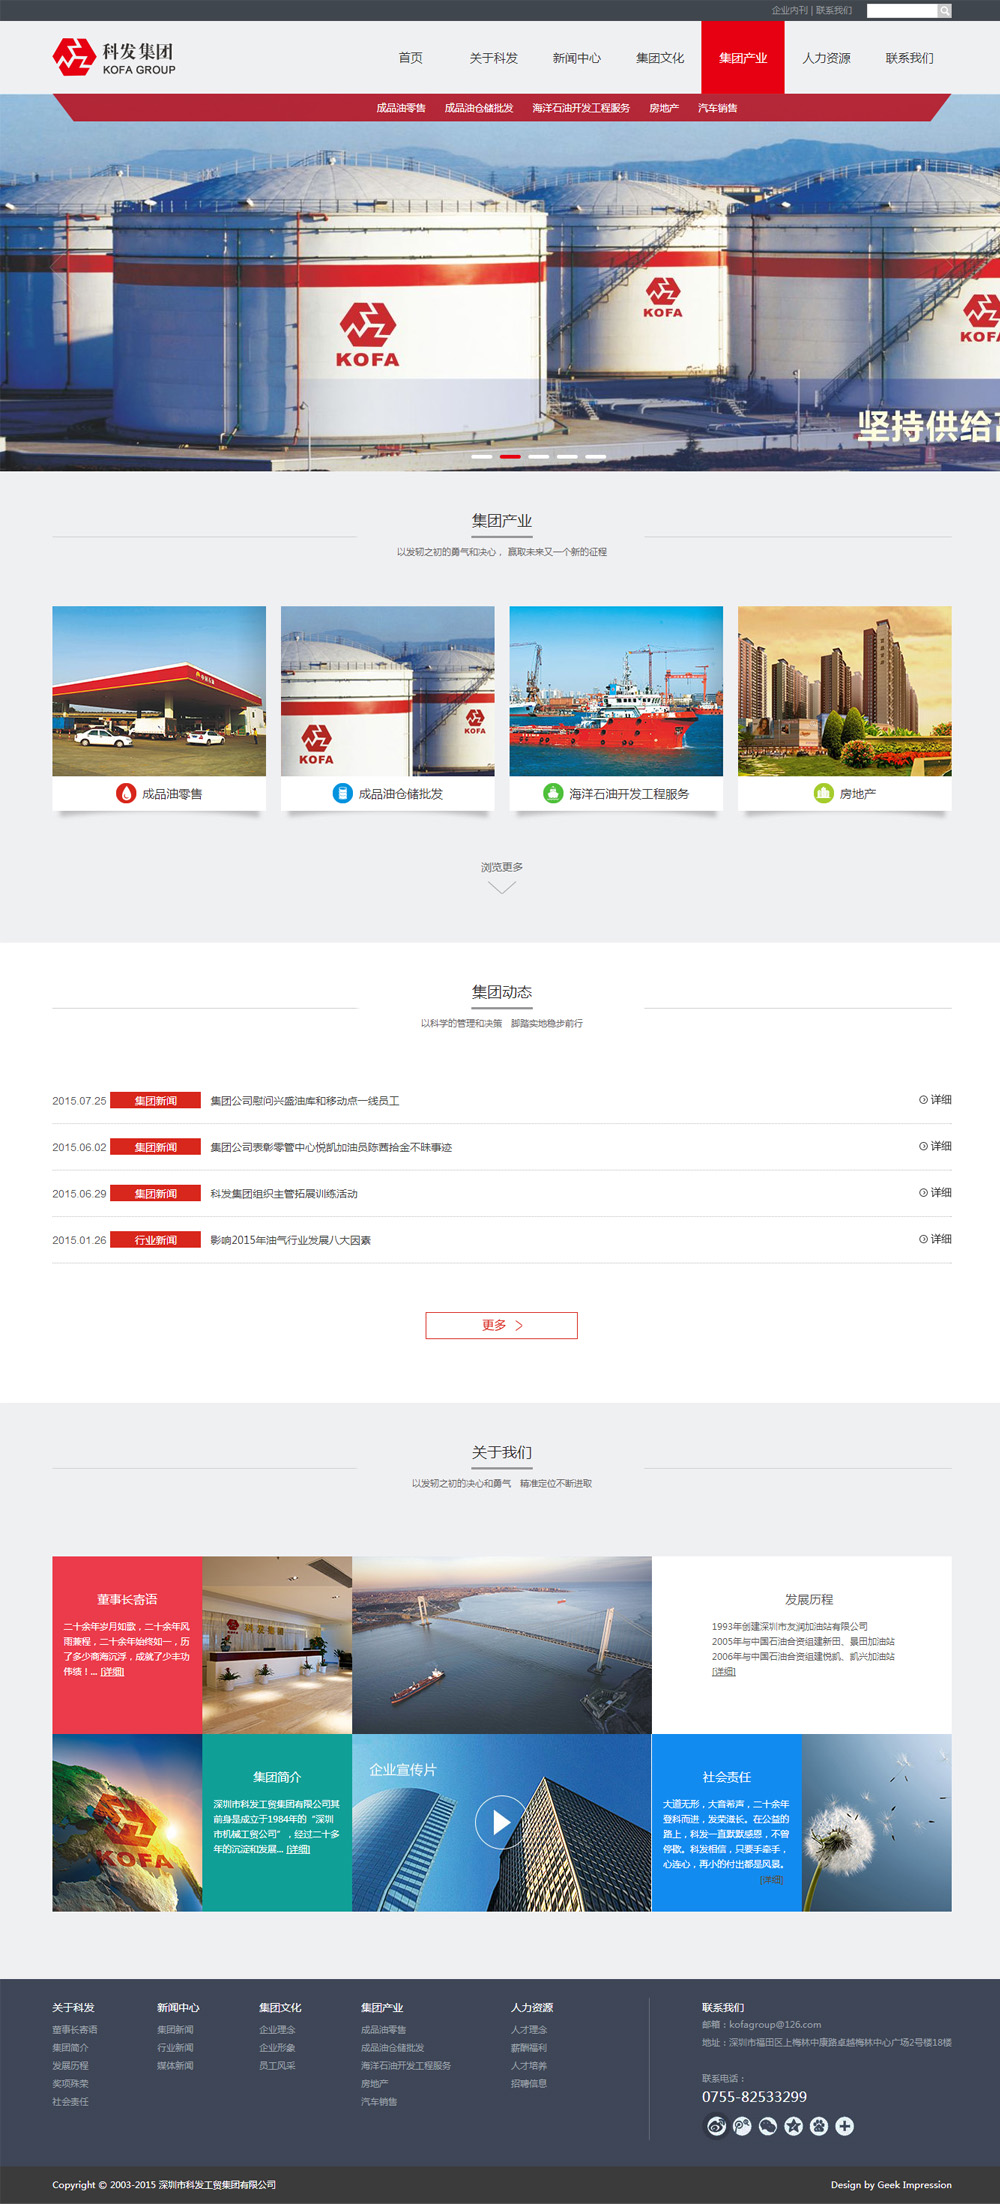
Task: Switch to the first carousel slide indicator
Action: click(481, 456)
